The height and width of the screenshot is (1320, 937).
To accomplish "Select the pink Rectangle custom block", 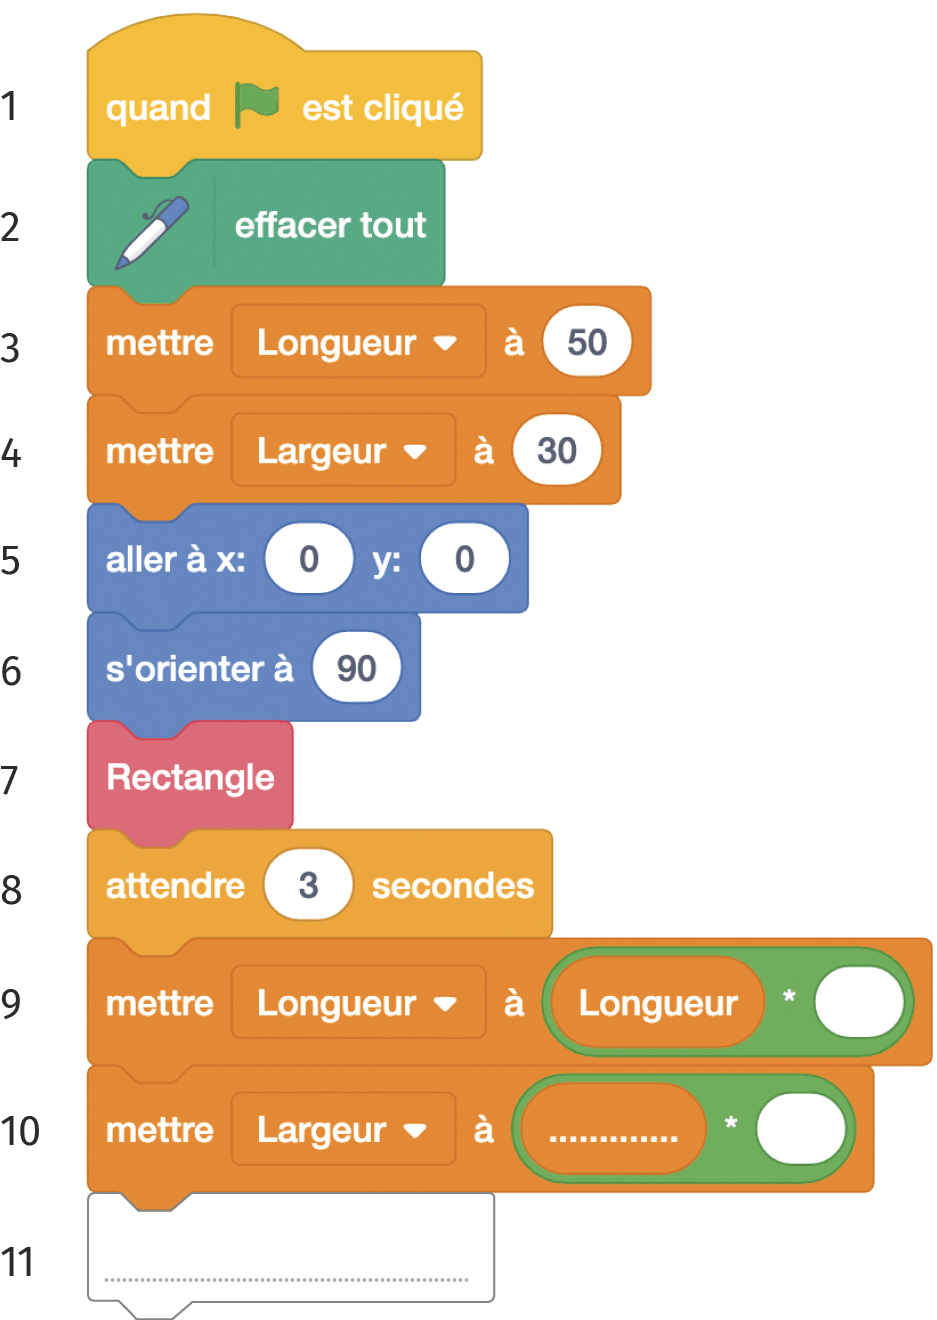I will [190, 777].
